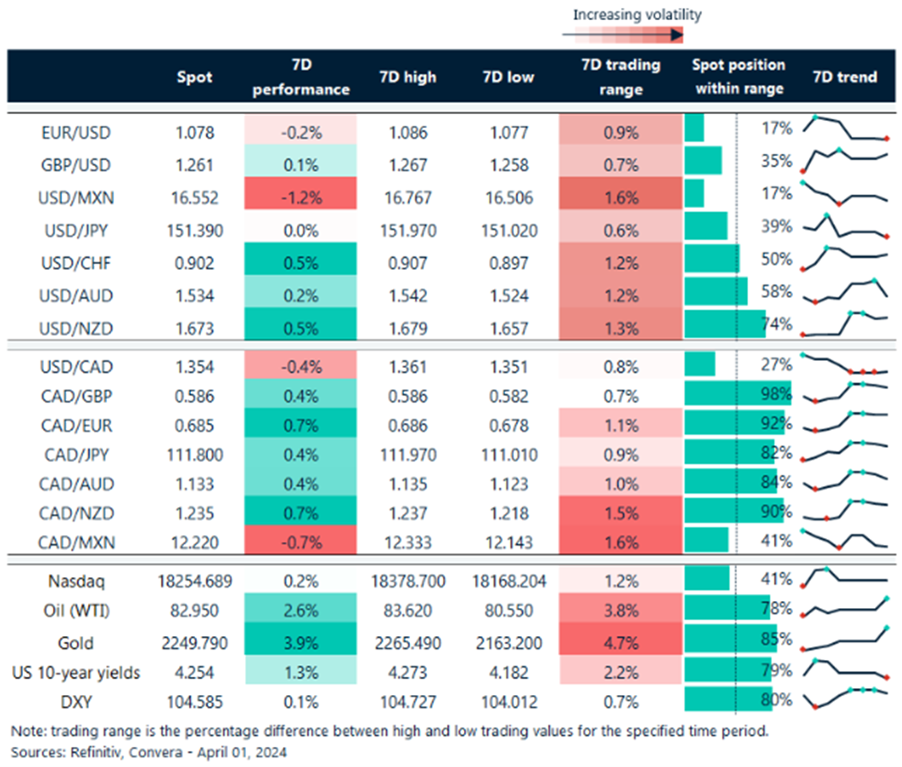This screenshot has width=902, height=767.
Task: Click the CAD/GBP 98% position bar
Action: [x=737, y=394]
